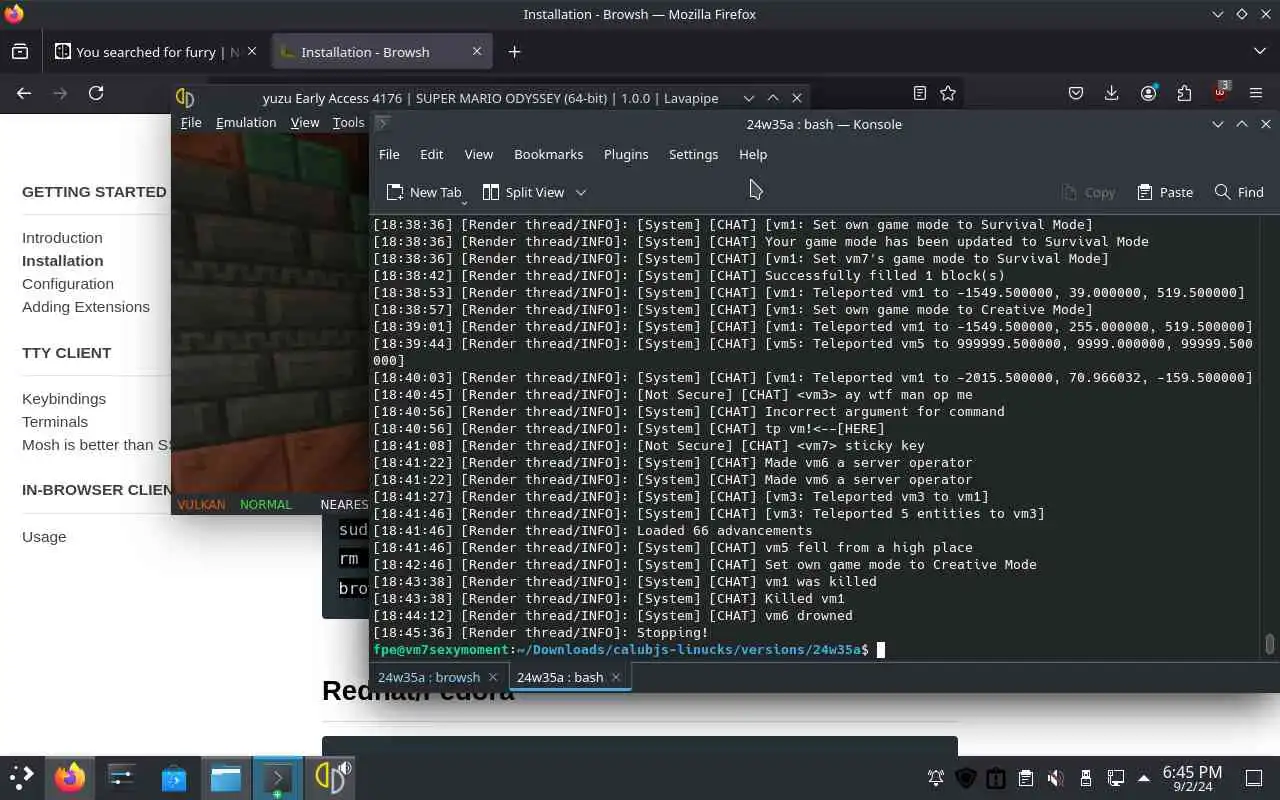The image size is (1280, 800).
Task: Open yuzu's Tools menu
Action: 348,122
